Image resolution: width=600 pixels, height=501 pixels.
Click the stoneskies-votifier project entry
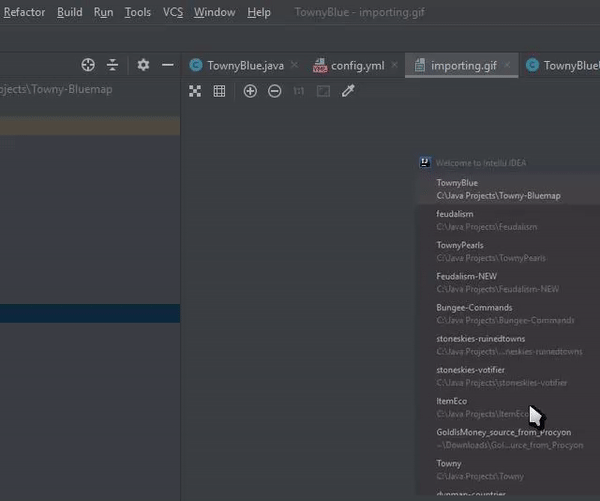click(x=508, y=376)
